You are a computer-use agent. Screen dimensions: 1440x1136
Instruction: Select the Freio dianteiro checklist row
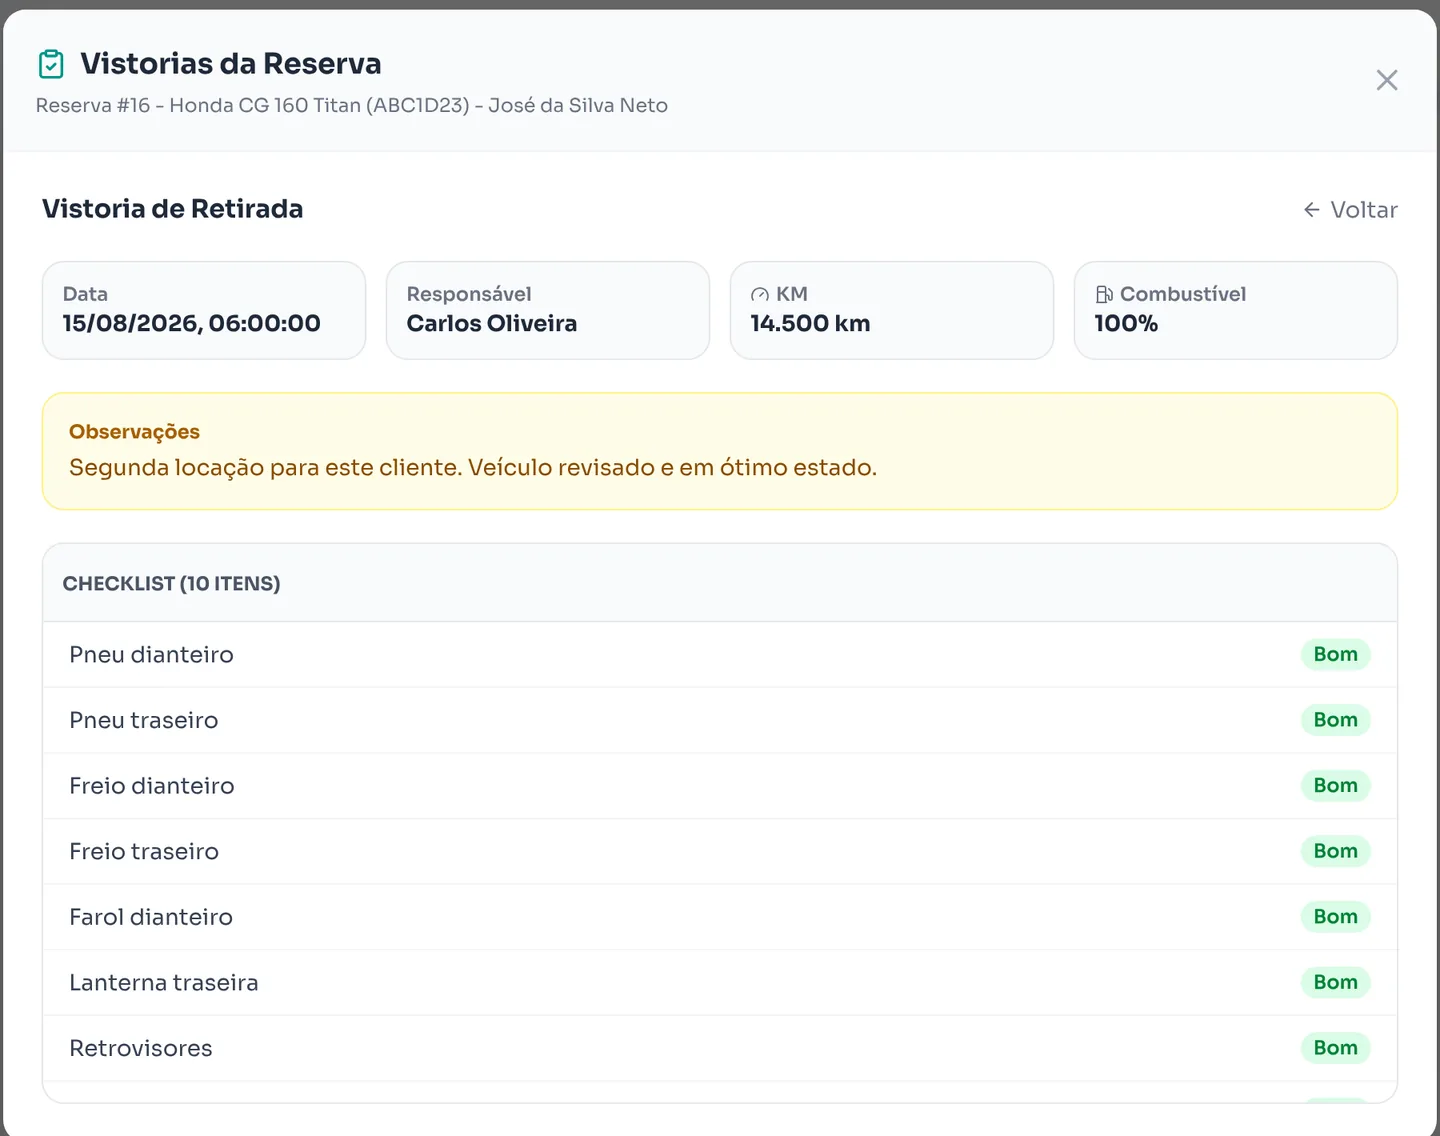[x=720, y=786]
